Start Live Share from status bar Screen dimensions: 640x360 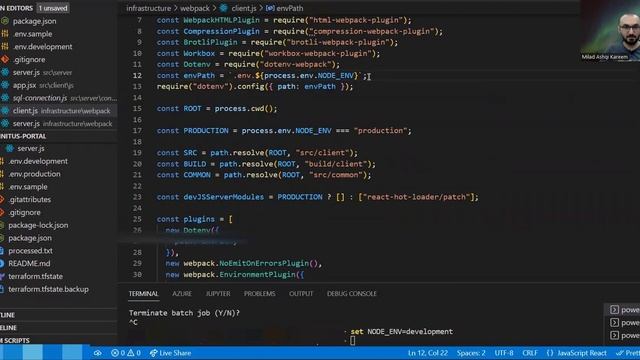coord(170,353)
